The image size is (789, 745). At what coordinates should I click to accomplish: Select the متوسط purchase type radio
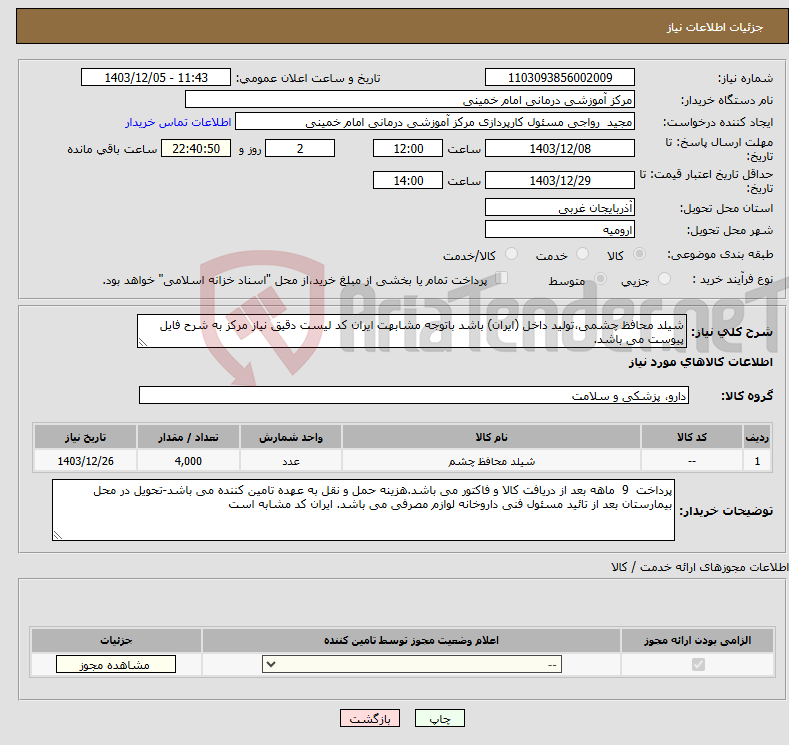600,279
